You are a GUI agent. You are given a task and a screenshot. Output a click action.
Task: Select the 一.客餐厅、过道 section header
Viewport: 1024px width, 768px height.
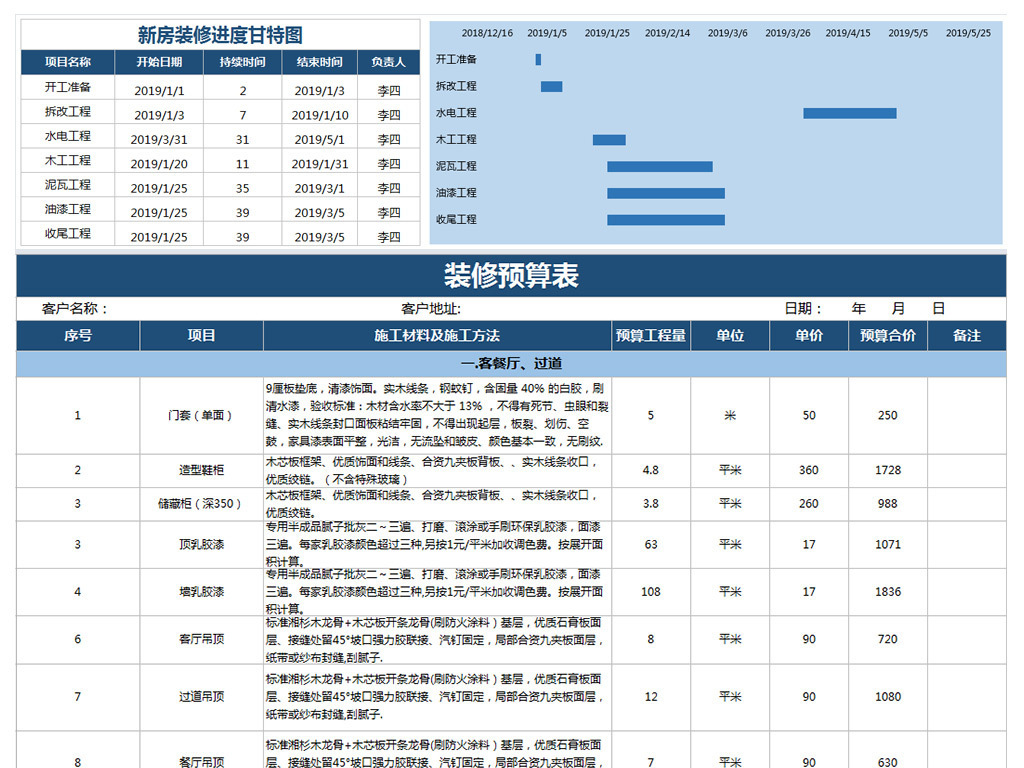[512, 362]
